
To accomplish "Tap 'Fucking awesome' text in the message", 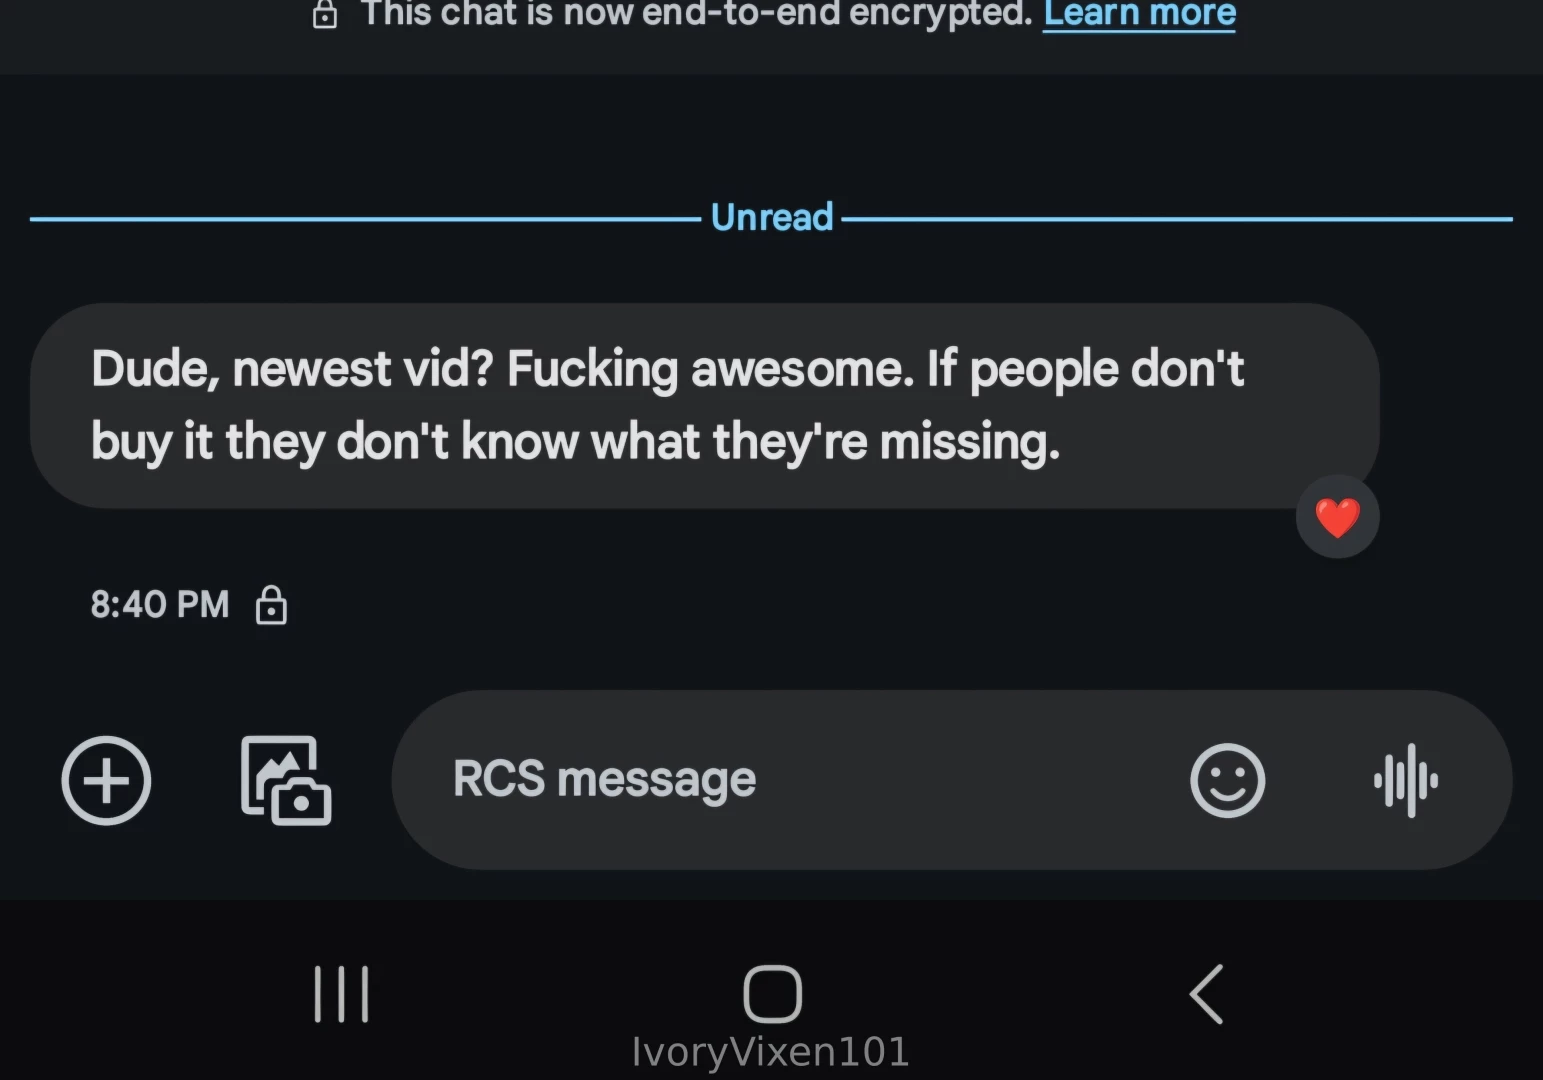I will (x=710, y=369).
